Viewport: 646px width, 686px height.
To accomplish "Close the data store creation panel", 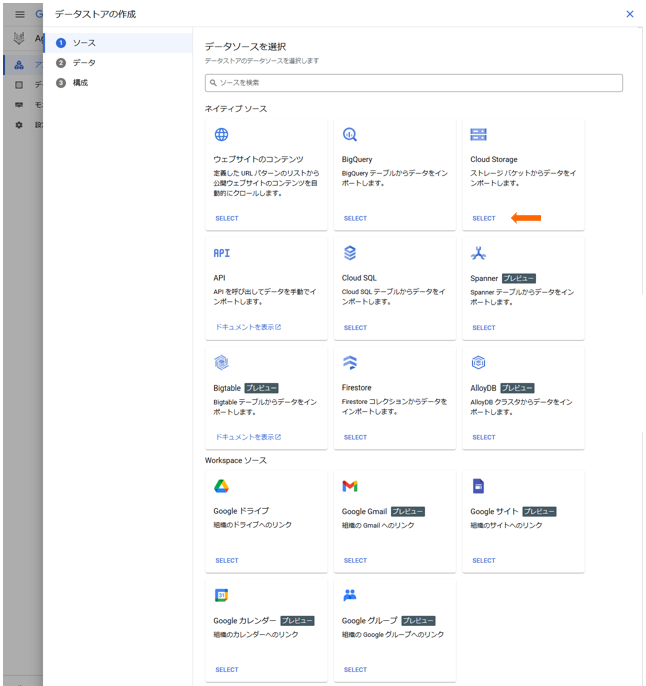I will 630,14.
